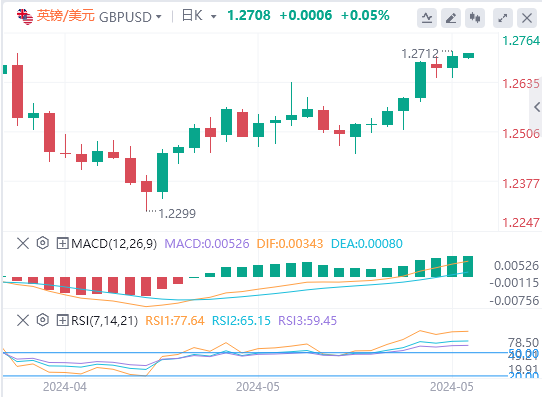
Task: Collapse side panel with left chevron
Action: 536,107
